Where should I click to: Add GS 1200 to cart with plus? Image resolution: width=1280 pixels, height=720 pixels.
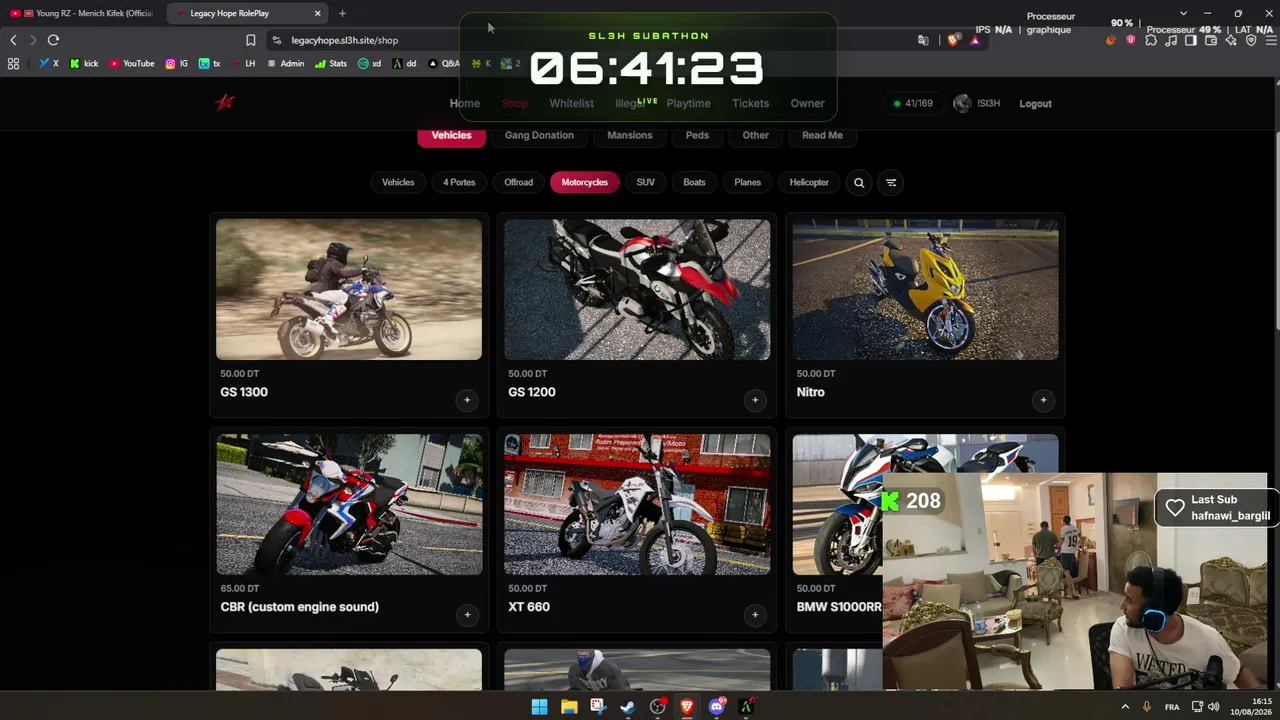tap(755, 400)
